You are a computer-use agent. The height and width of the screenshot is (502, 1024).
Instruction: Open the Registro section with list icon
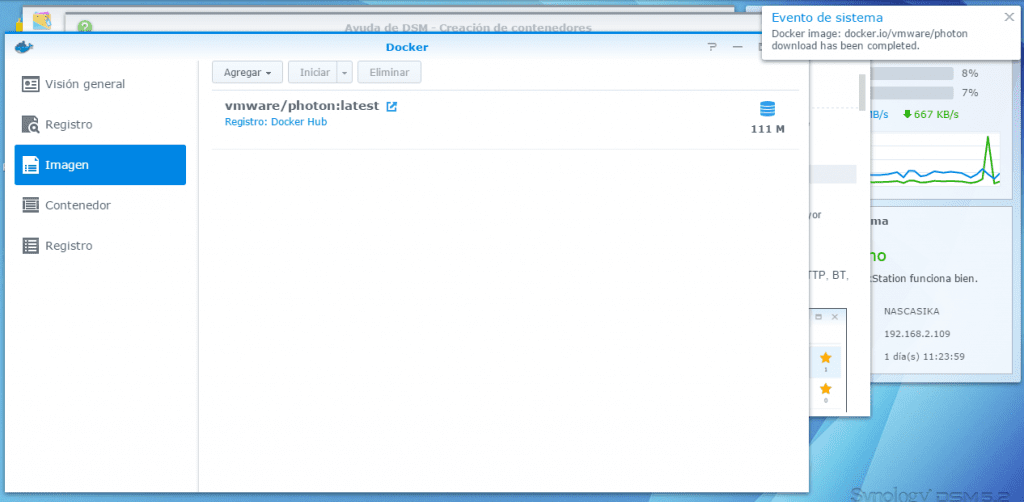(100, 246)
